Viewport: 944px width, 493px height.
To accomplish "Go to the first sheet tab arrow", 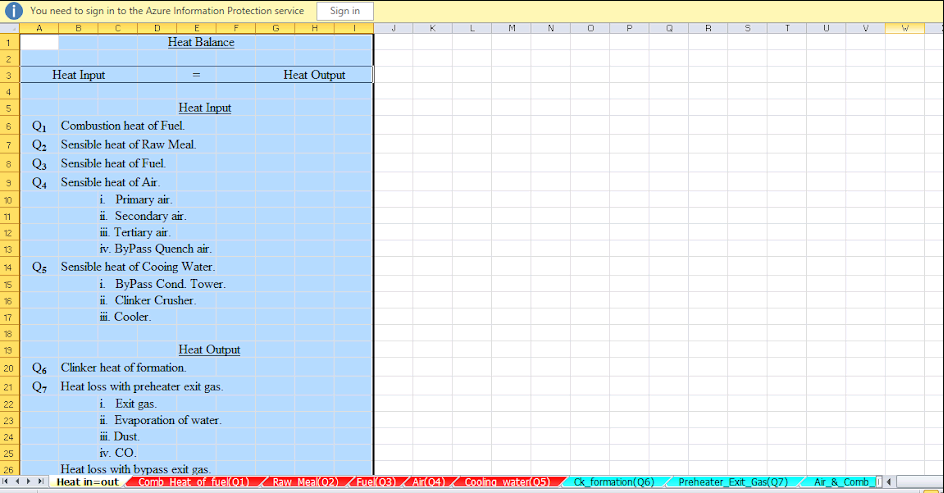I will pos(7,482).
